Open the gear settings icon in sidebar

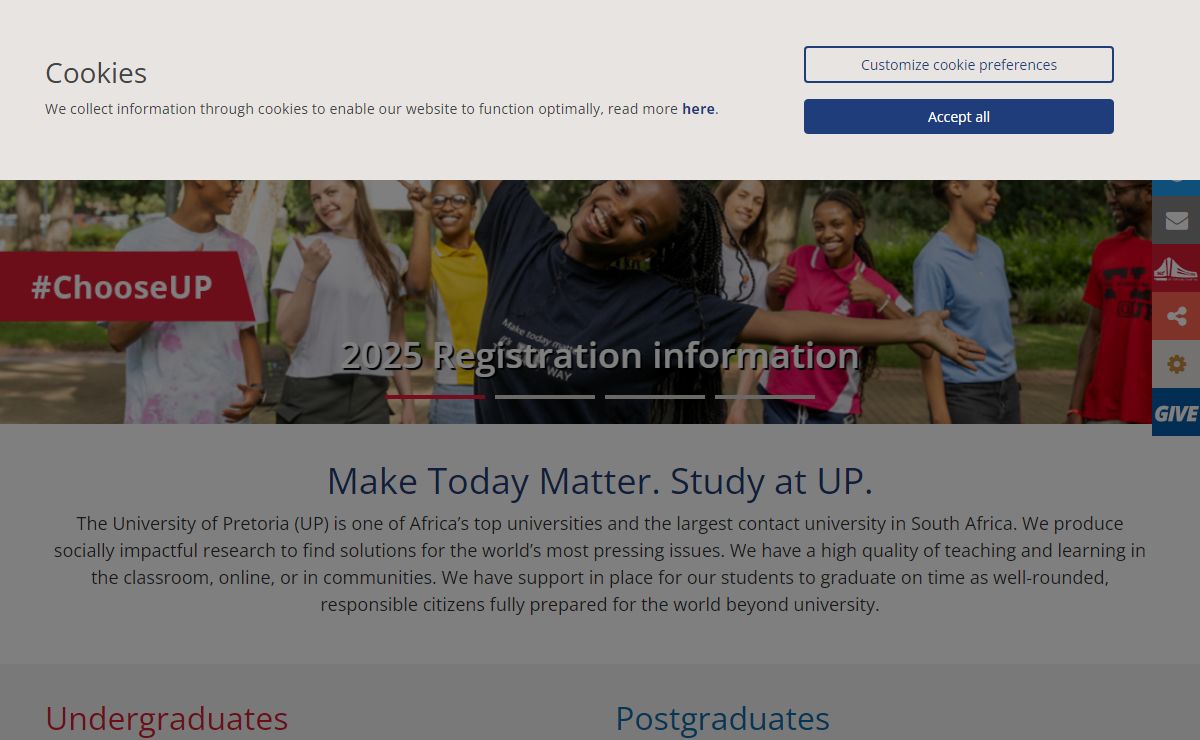click(x=1176, y=364)
